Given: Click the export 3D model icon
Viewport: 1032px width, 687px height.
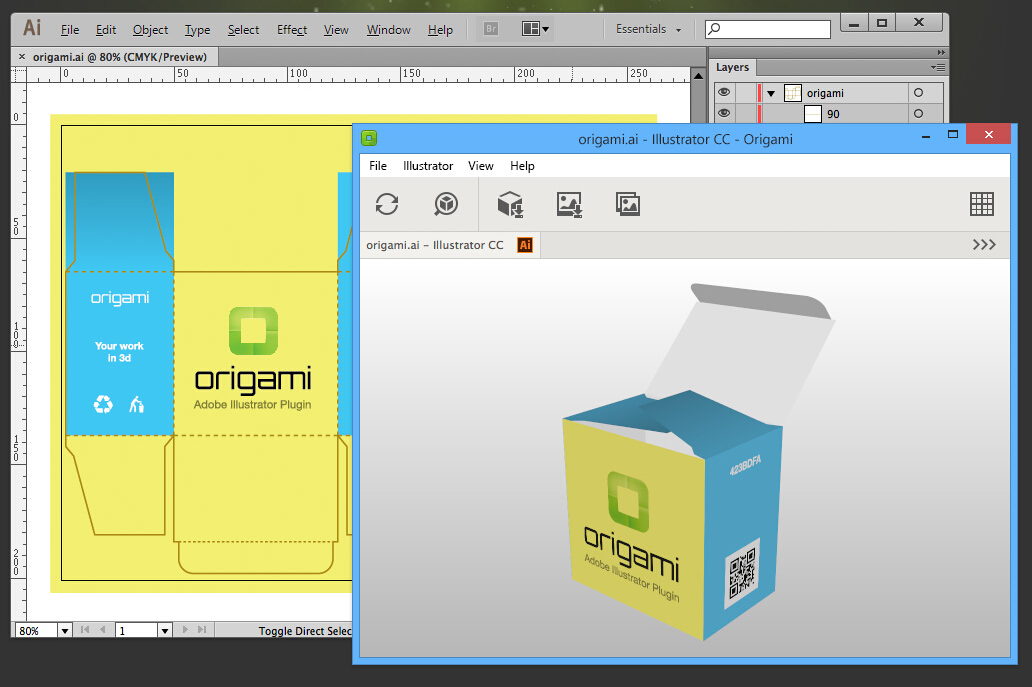Looking at the screenshot, I should coord(511,204).
